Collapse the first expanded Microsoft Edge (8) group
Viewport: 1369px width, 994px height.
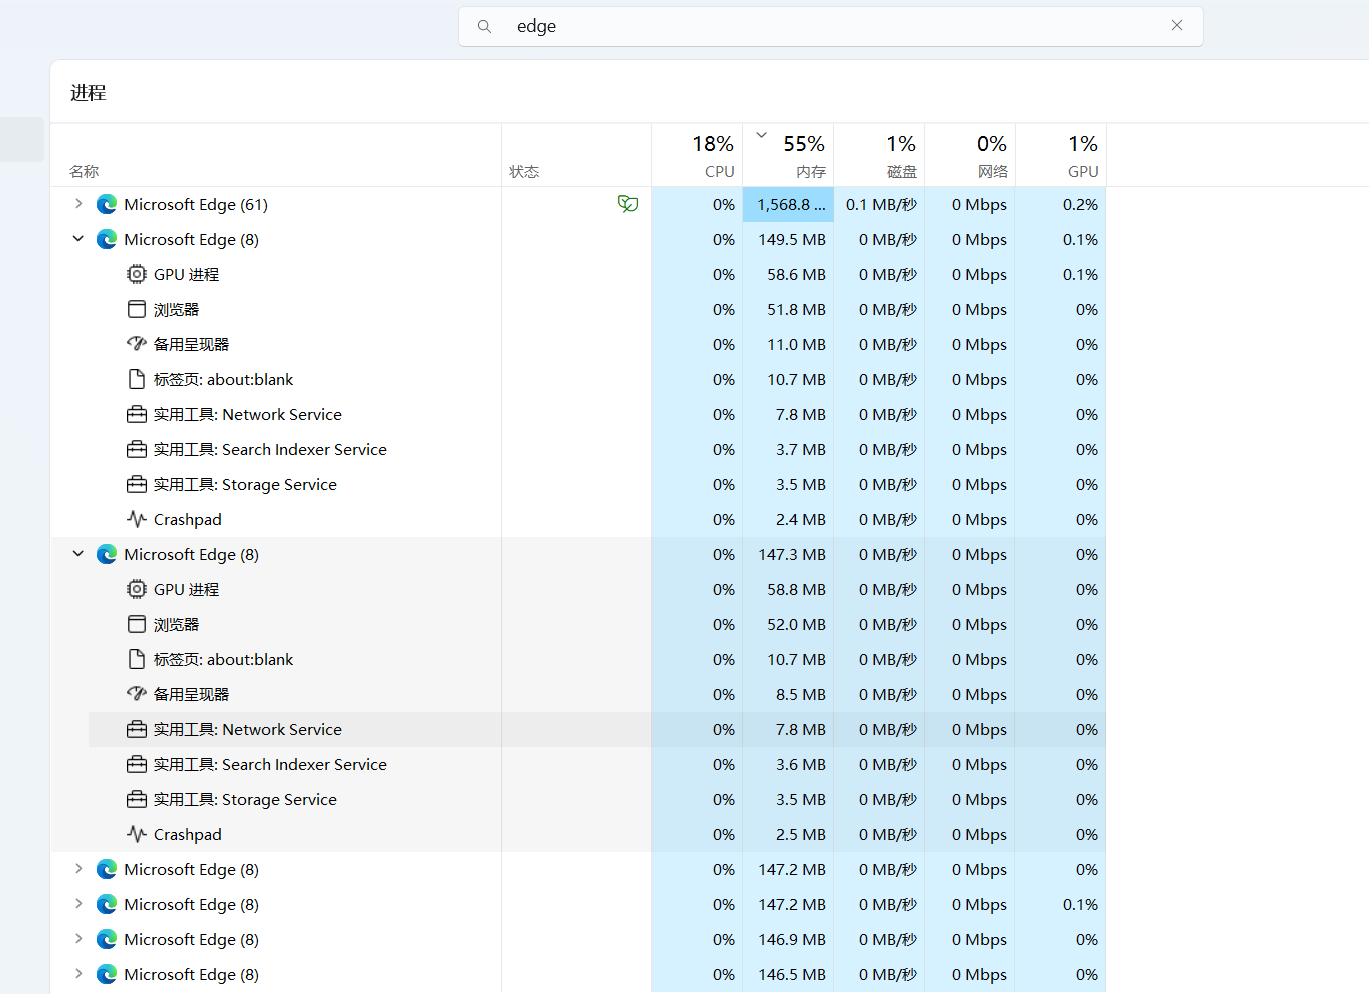point(78,239)
